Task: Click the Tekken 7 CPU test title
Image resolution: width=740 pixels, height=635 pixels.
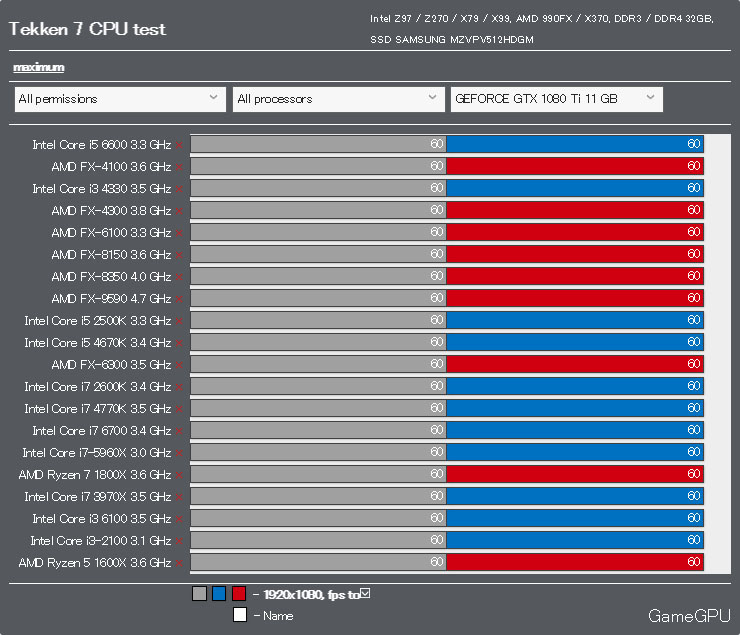Action: pyautogui.click(x=87, y=29)
